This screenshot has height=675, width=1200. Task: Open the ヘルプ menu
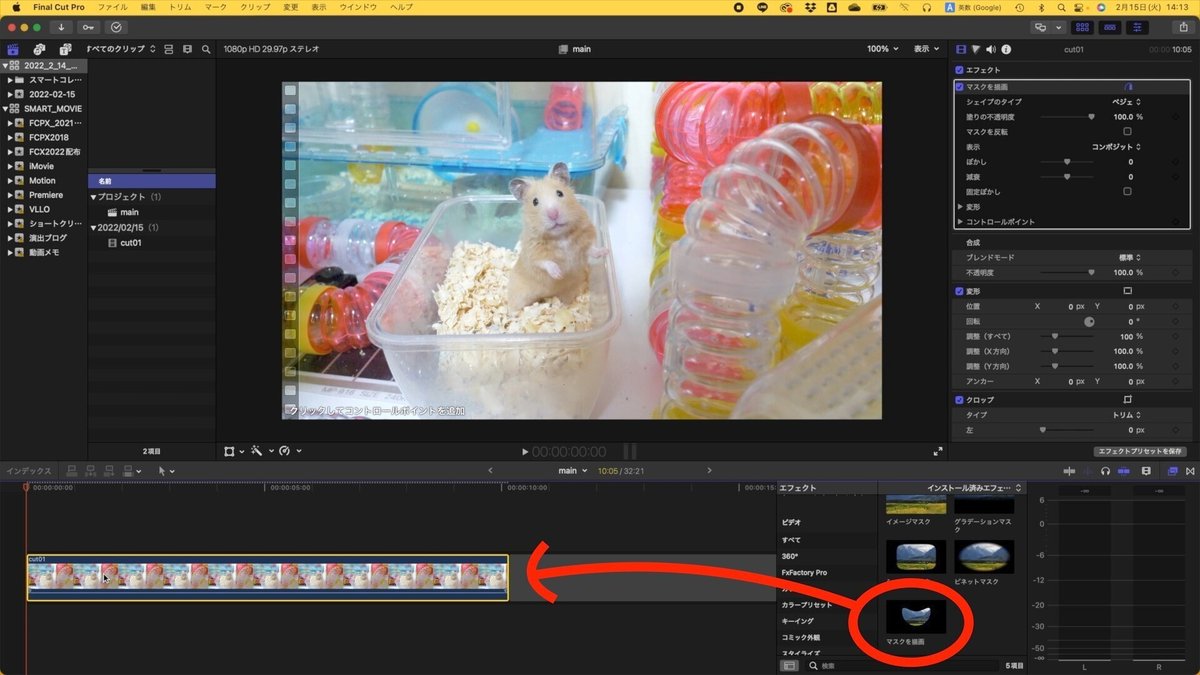pyautogui.click(x=401, y=7)
